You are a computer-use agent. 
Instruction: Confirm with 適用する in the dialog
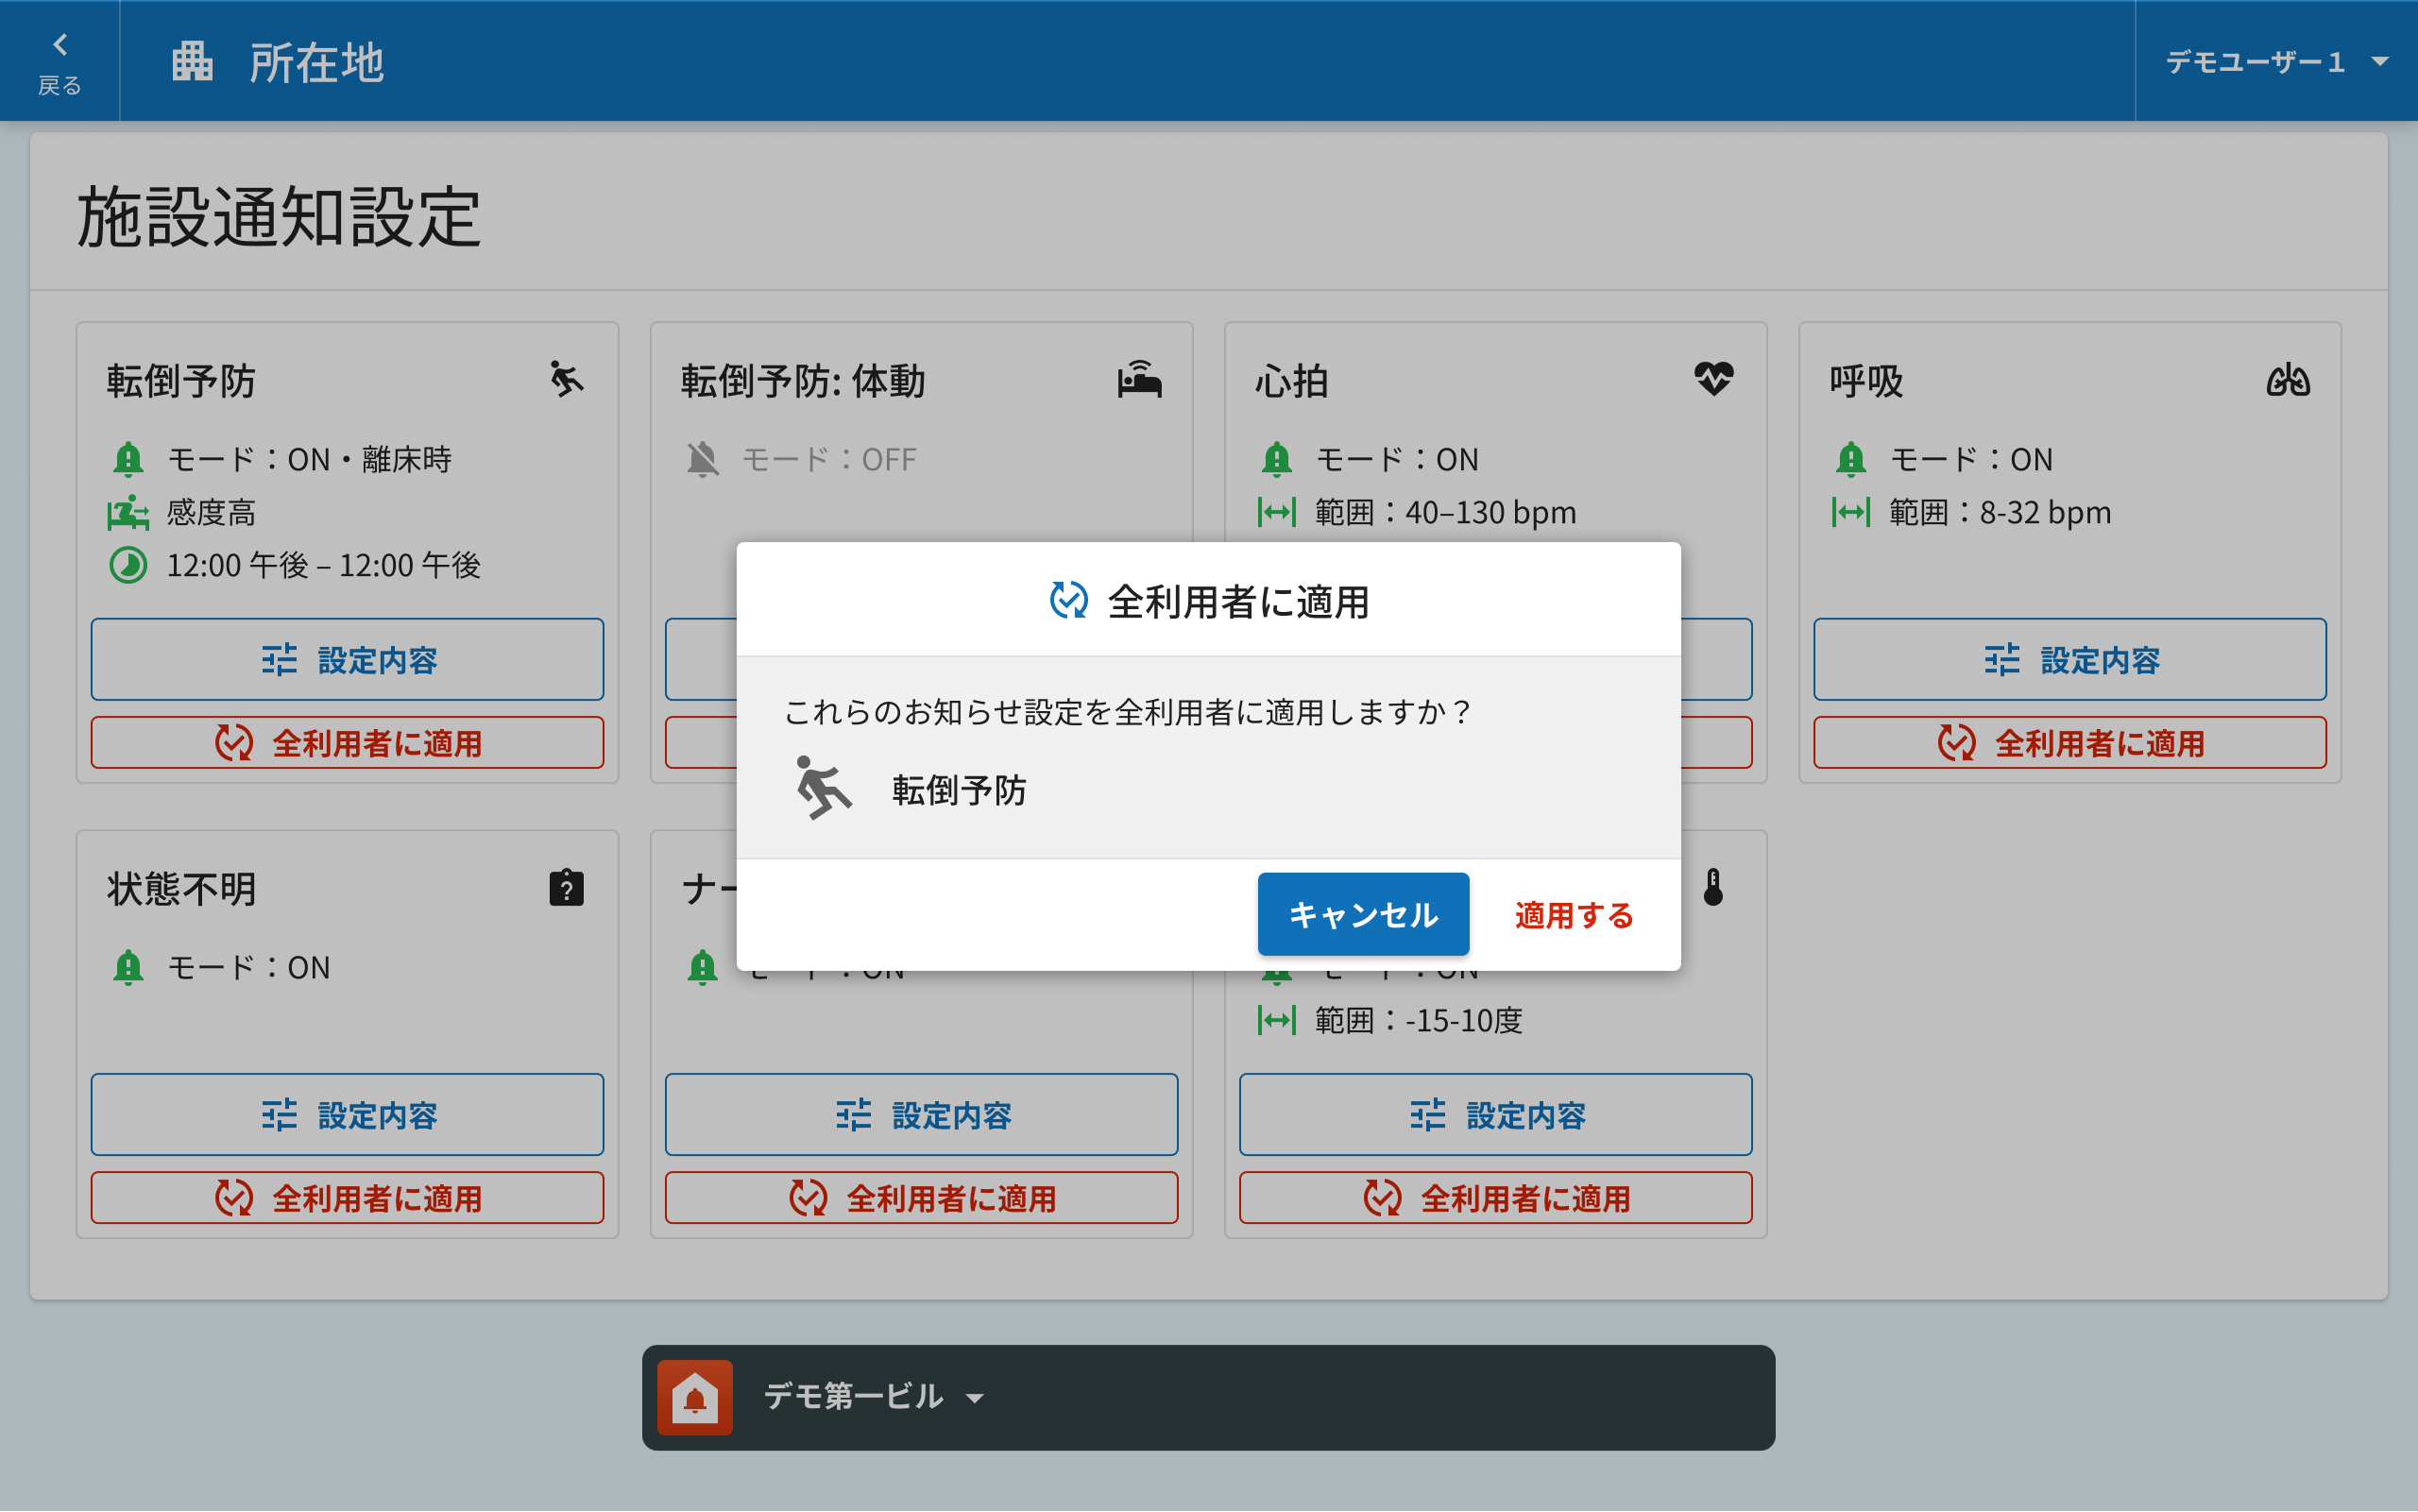(1573, 915)
